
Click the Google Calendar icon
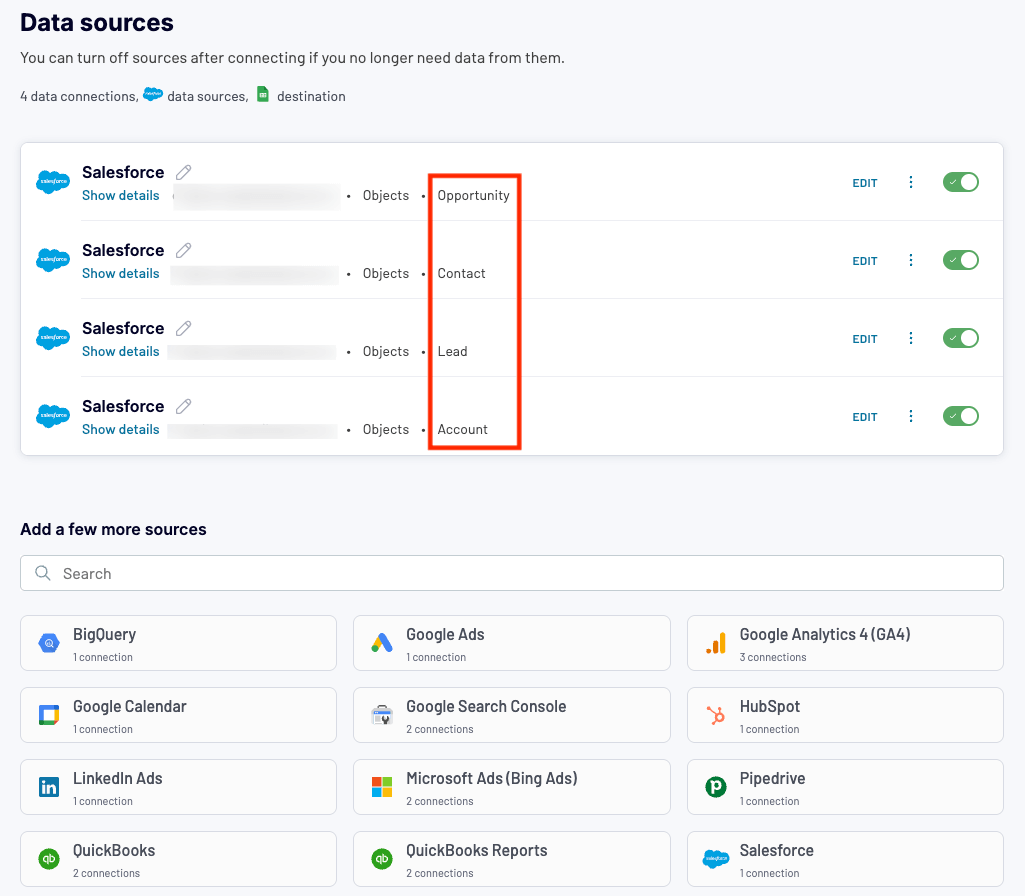tap(49, 715)
